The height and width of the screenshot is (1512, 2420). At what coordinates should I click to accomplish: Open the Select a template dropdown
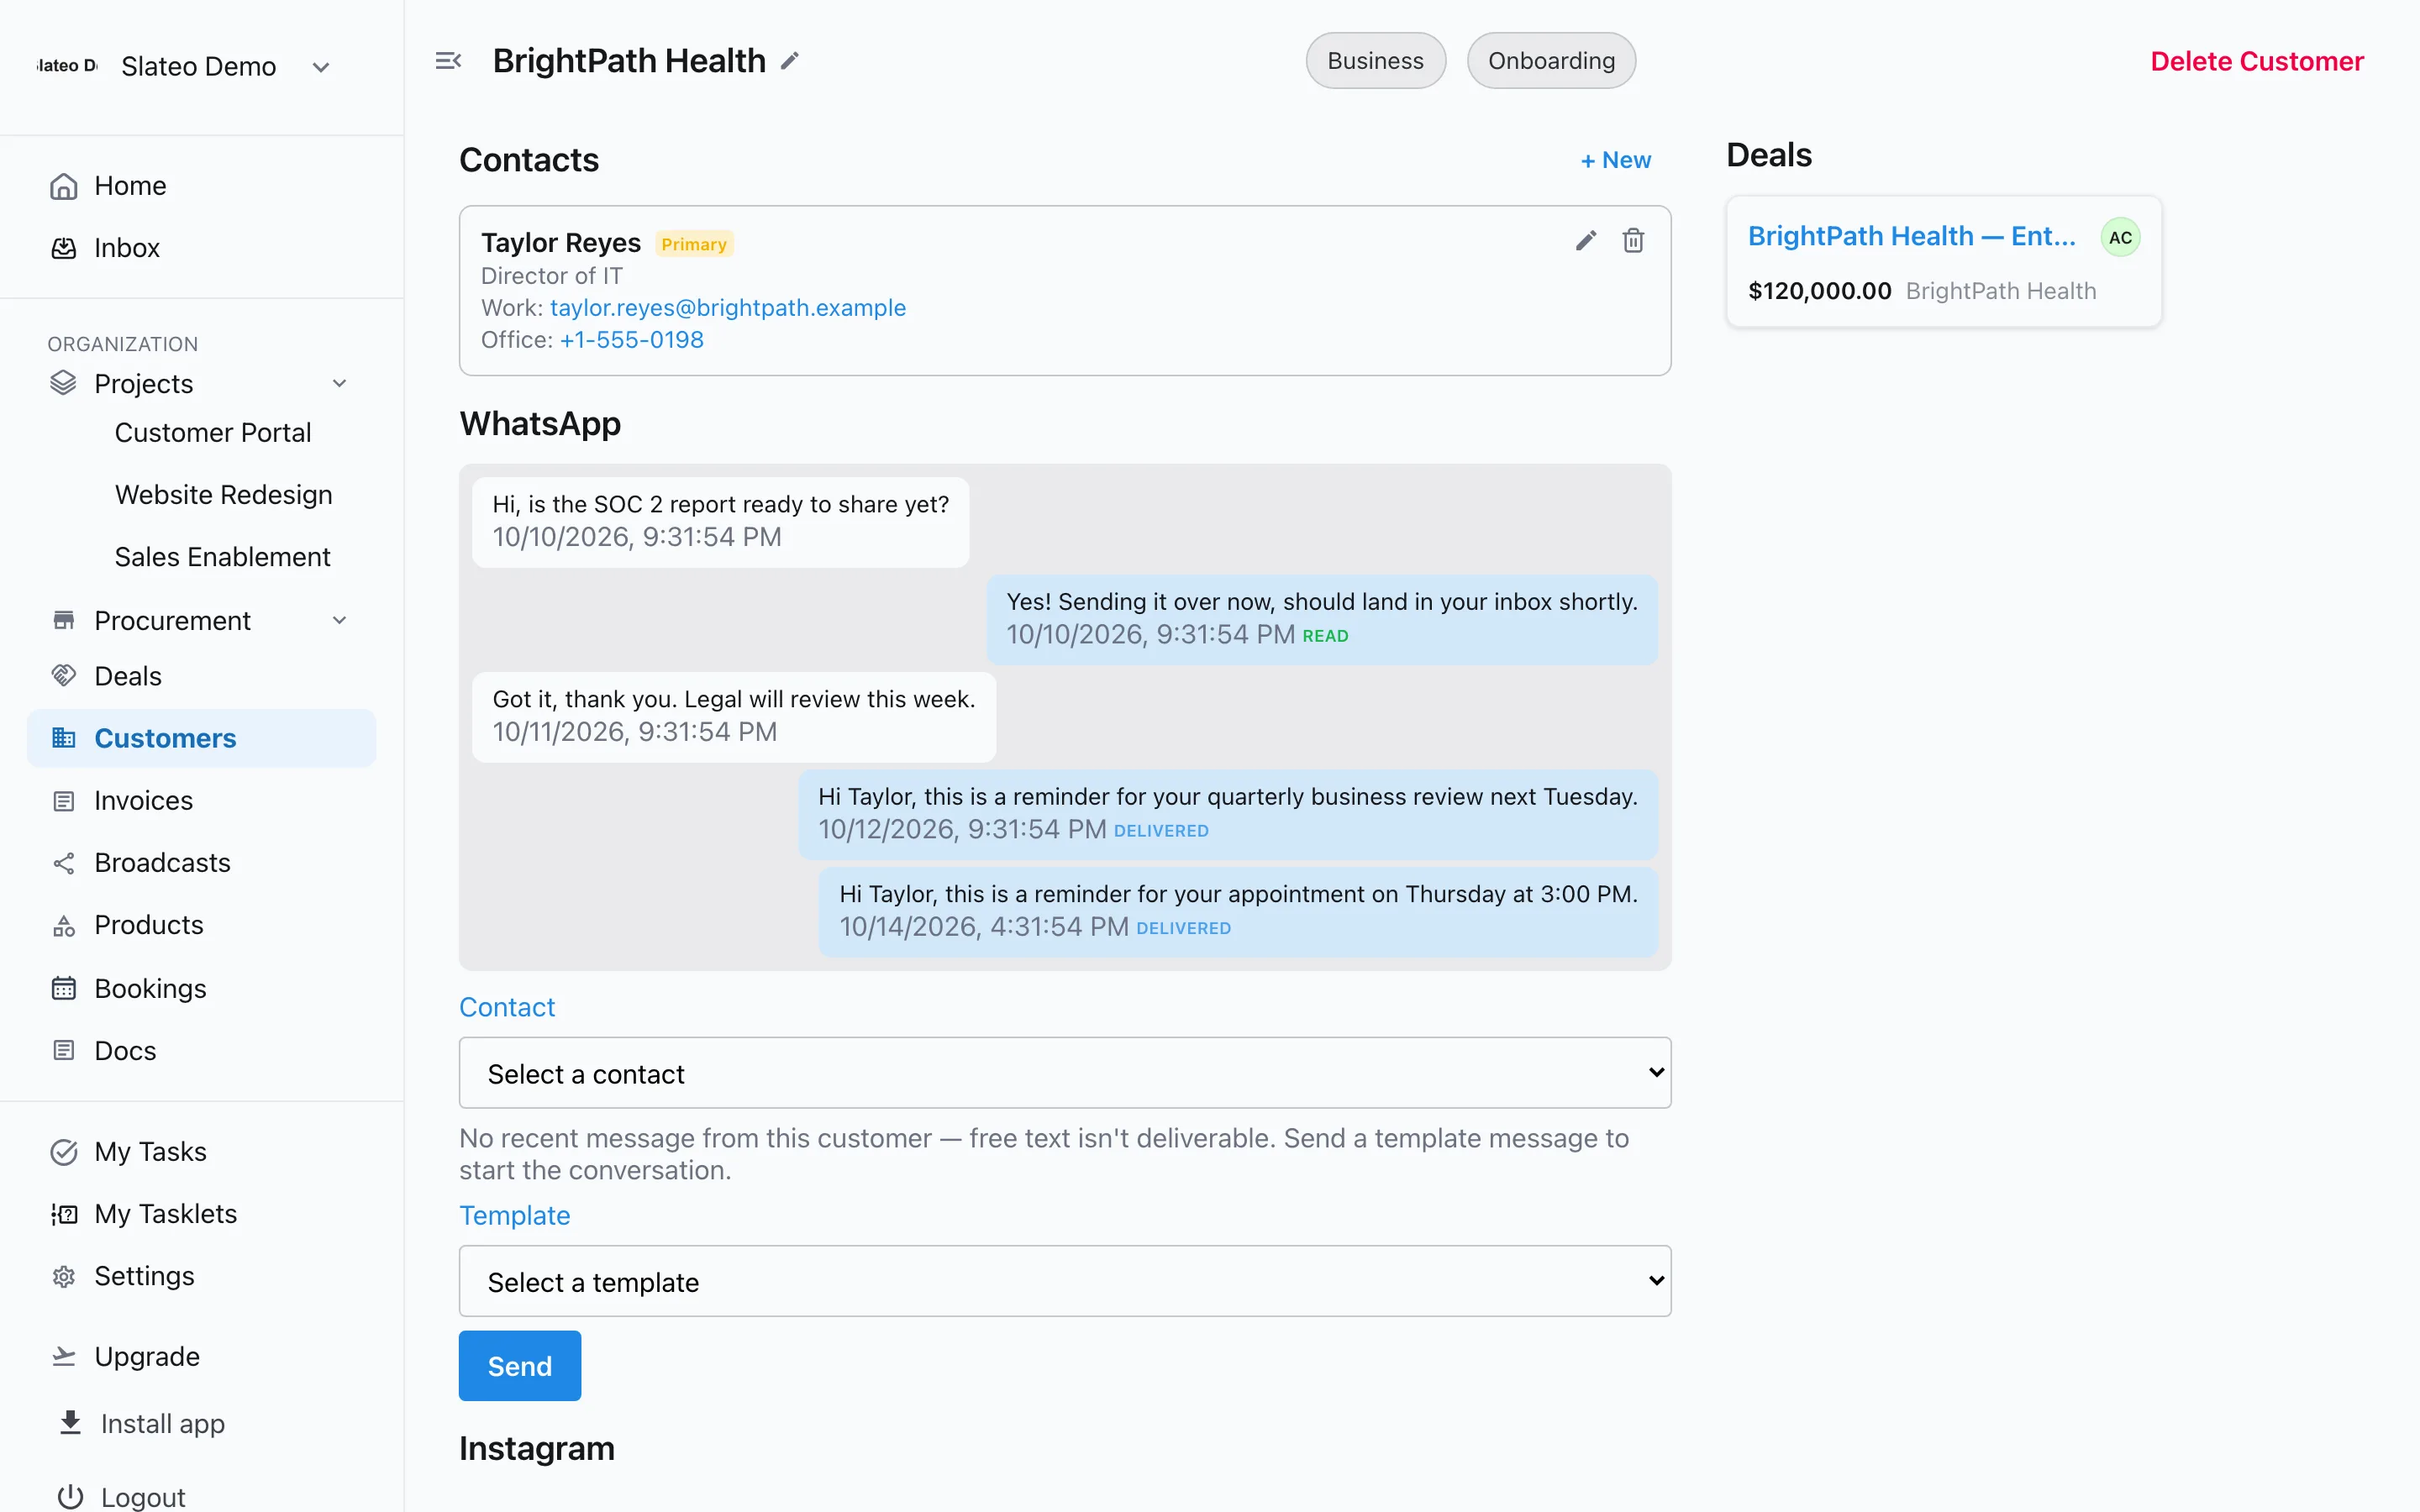coord(1065,1280)
